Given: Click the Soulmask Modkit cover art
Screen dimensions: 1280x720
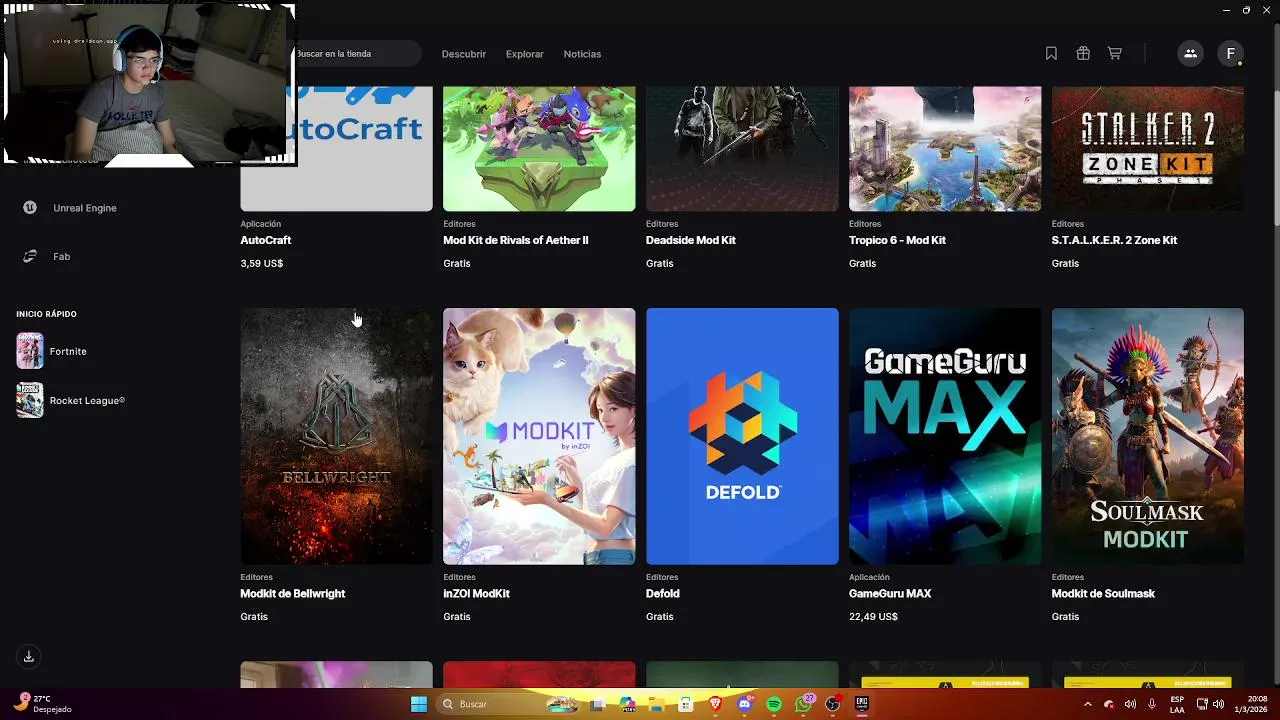Looking at the screenshot, I should [1148, 436].
